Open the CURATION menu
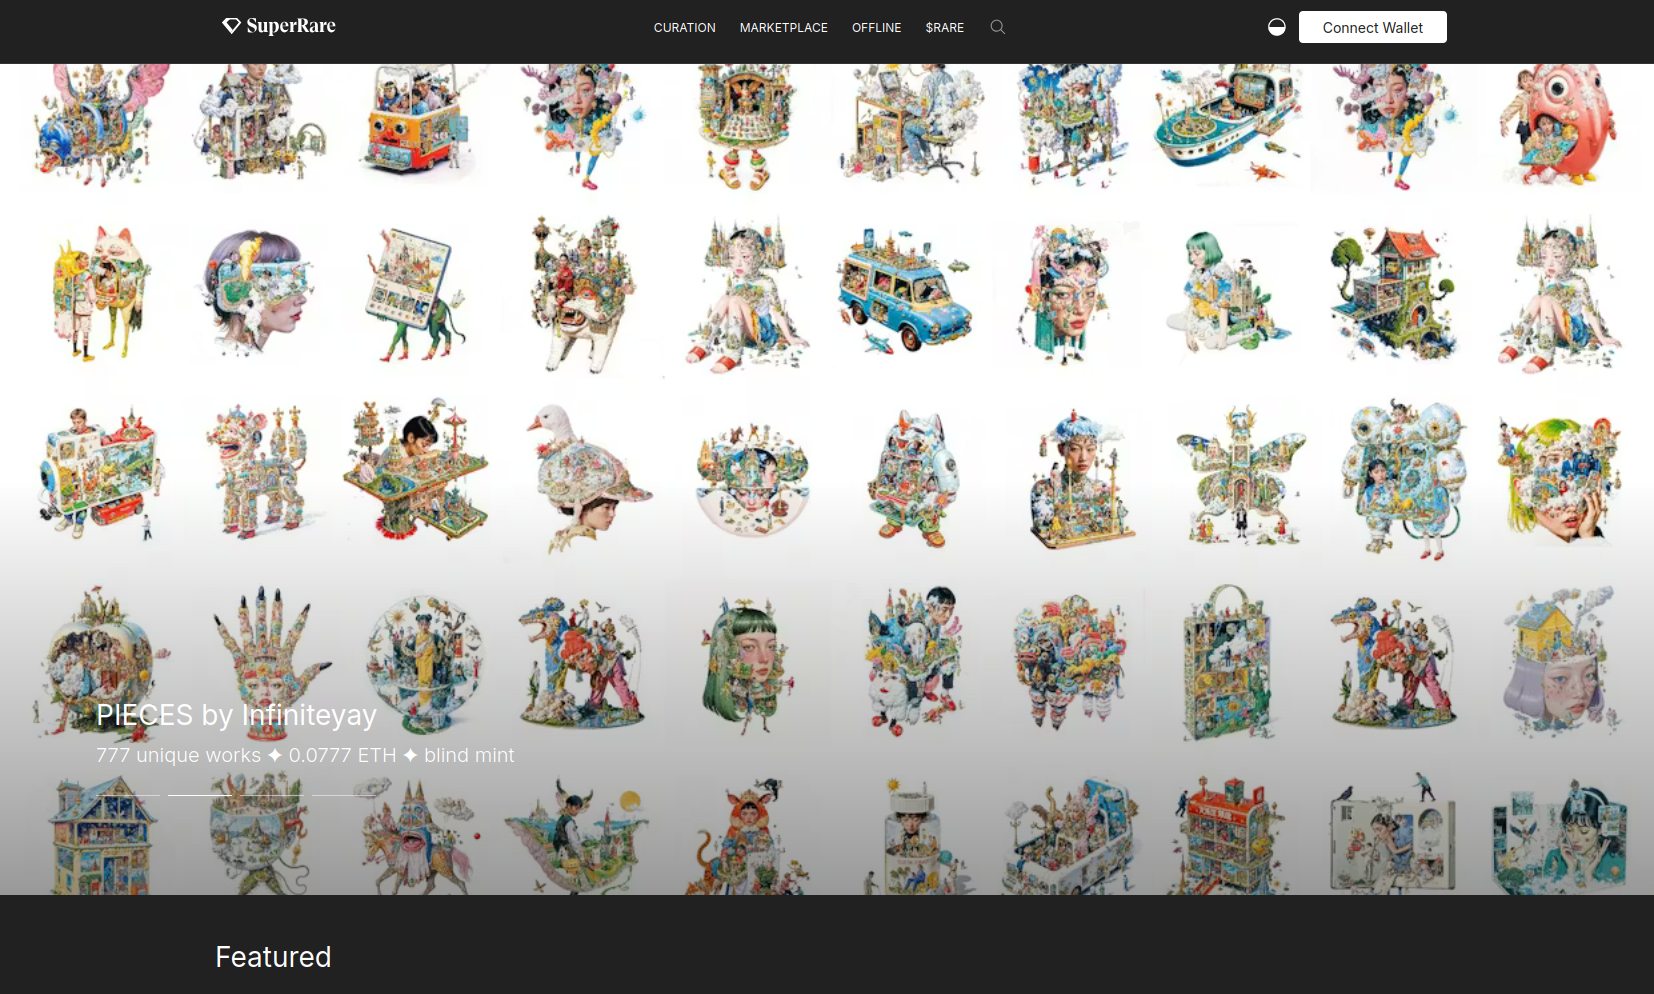This screenshot has width=1654, height=994. click(x=684, y=28)
